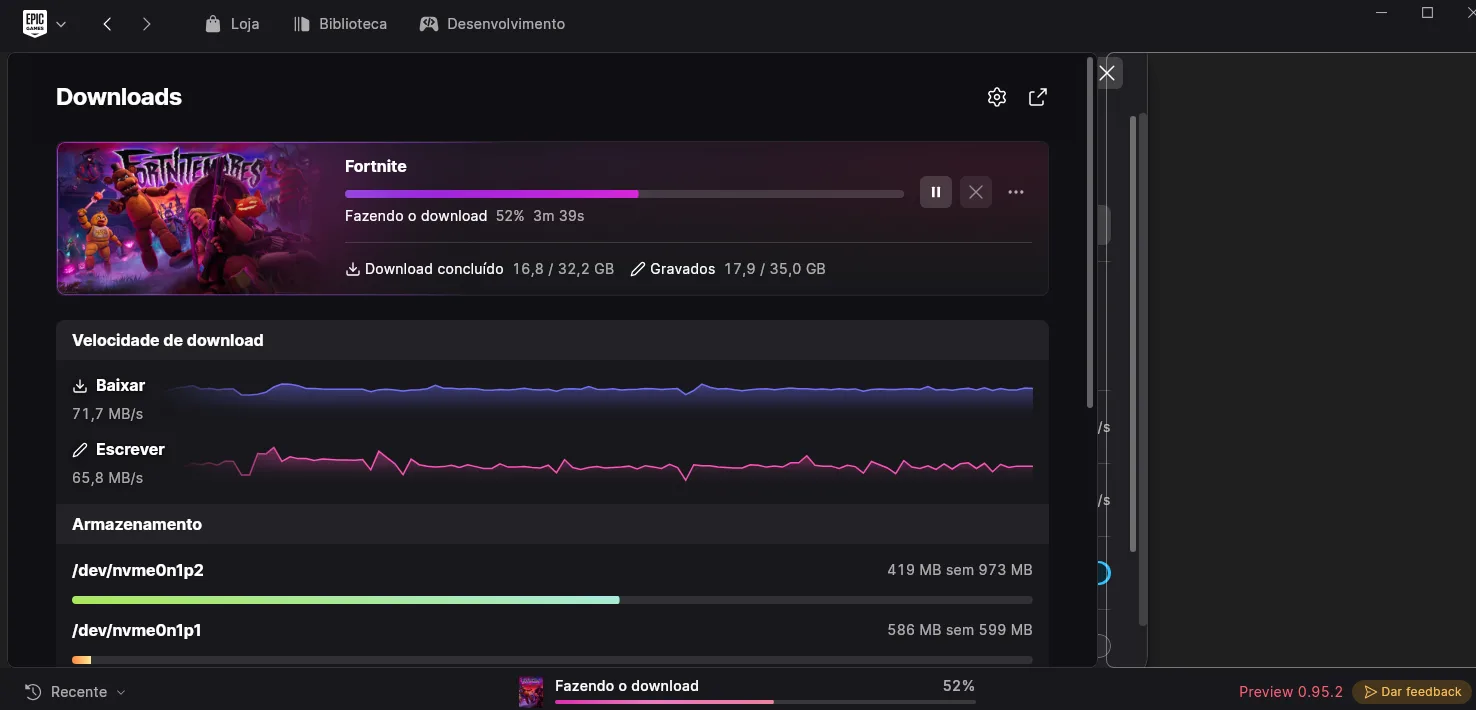Click the Download concluído icon
1476x710 pixels.
[x=352, y=269]
